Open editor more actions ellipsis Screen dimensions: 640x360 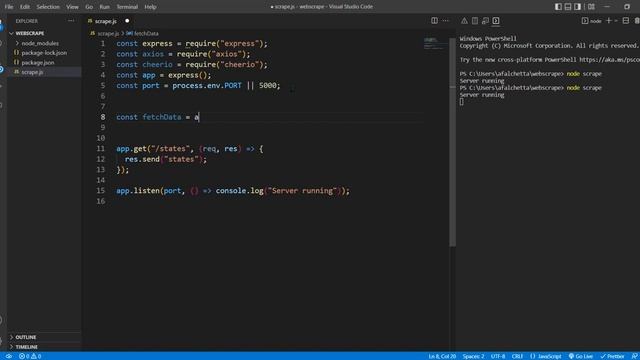tap(445, 21)
